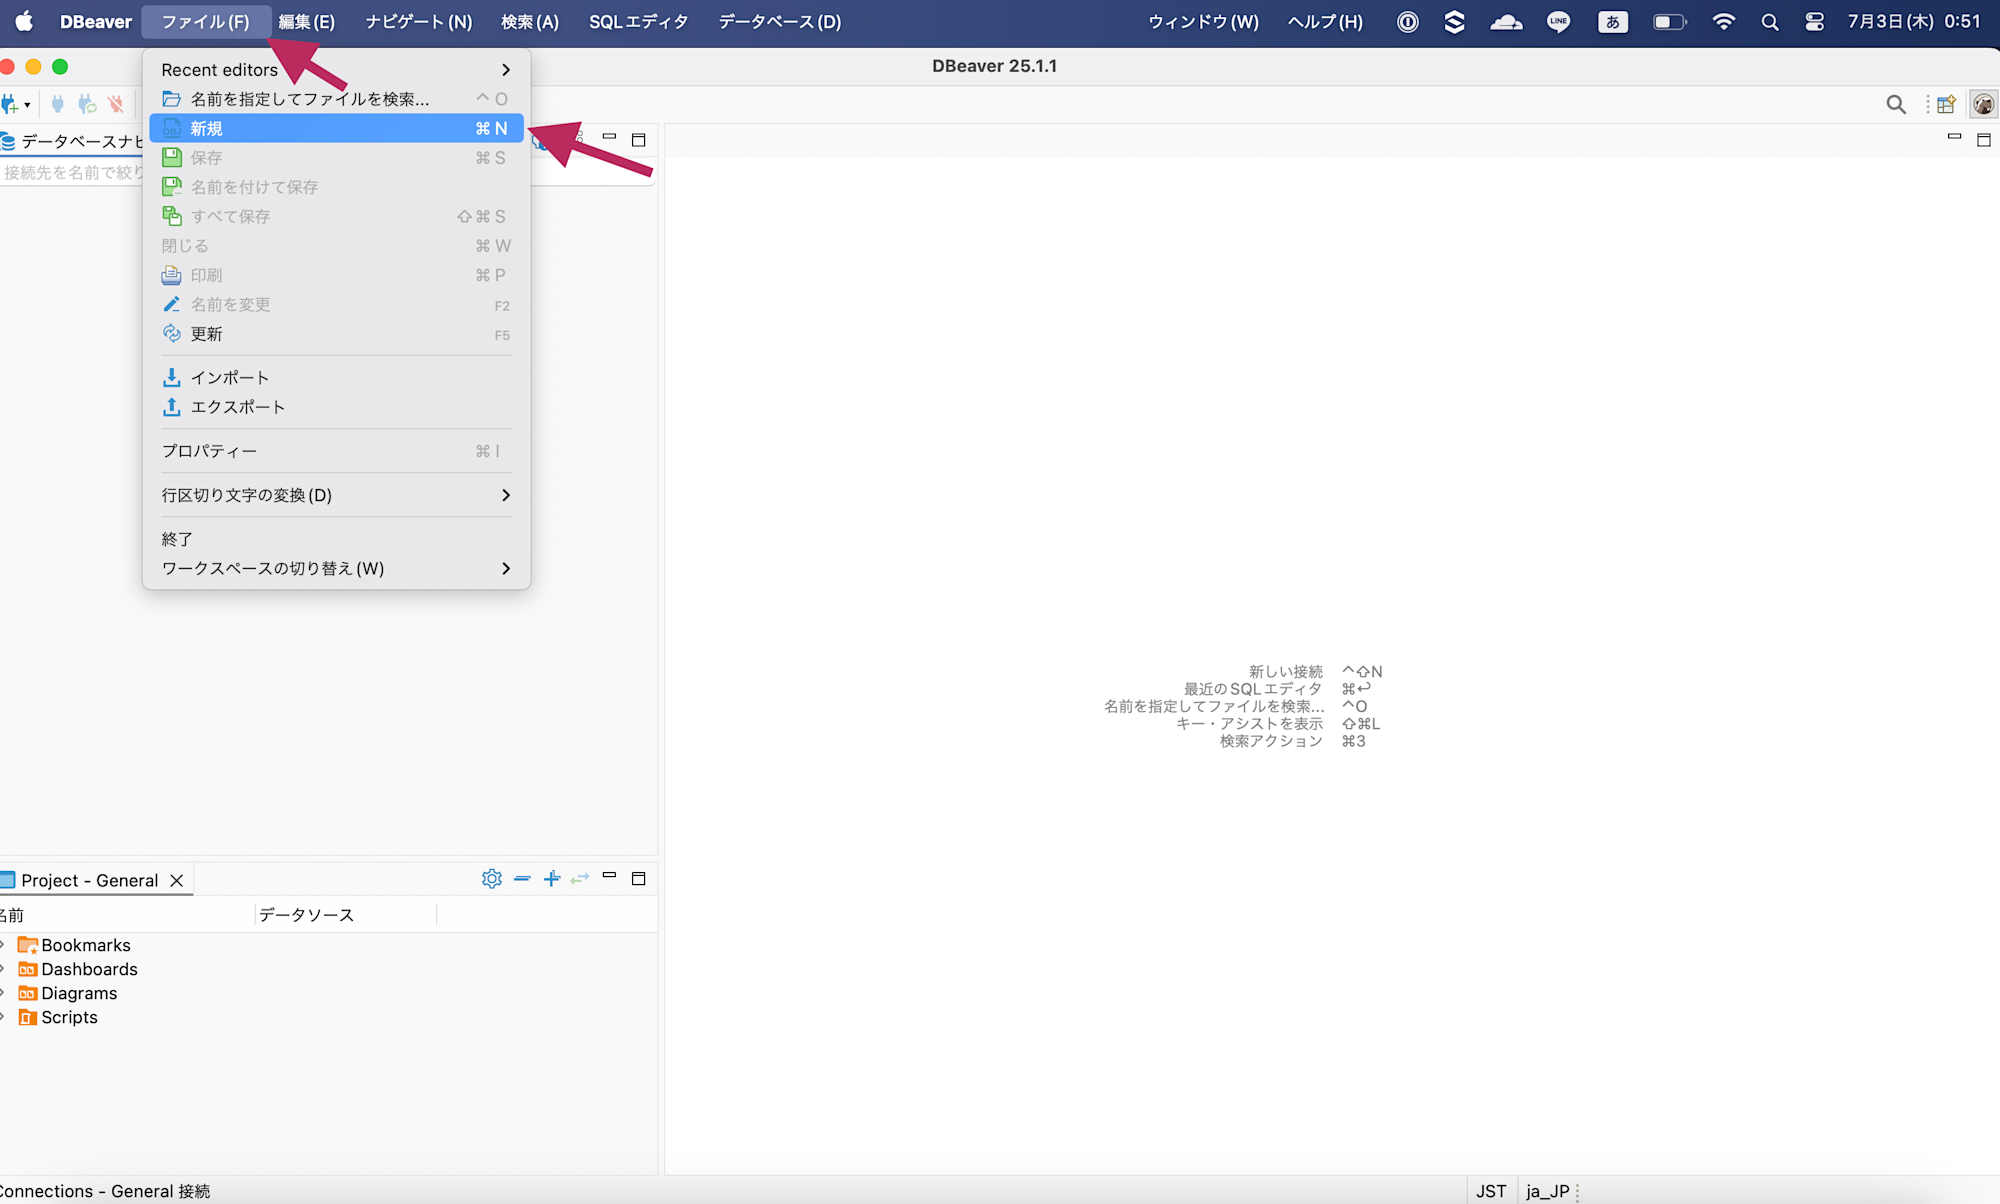Click the Cloudflare cloud menu bar icon
Image resolution: width=2000 pixels, height=1204 pixels.
(1506, 21)
